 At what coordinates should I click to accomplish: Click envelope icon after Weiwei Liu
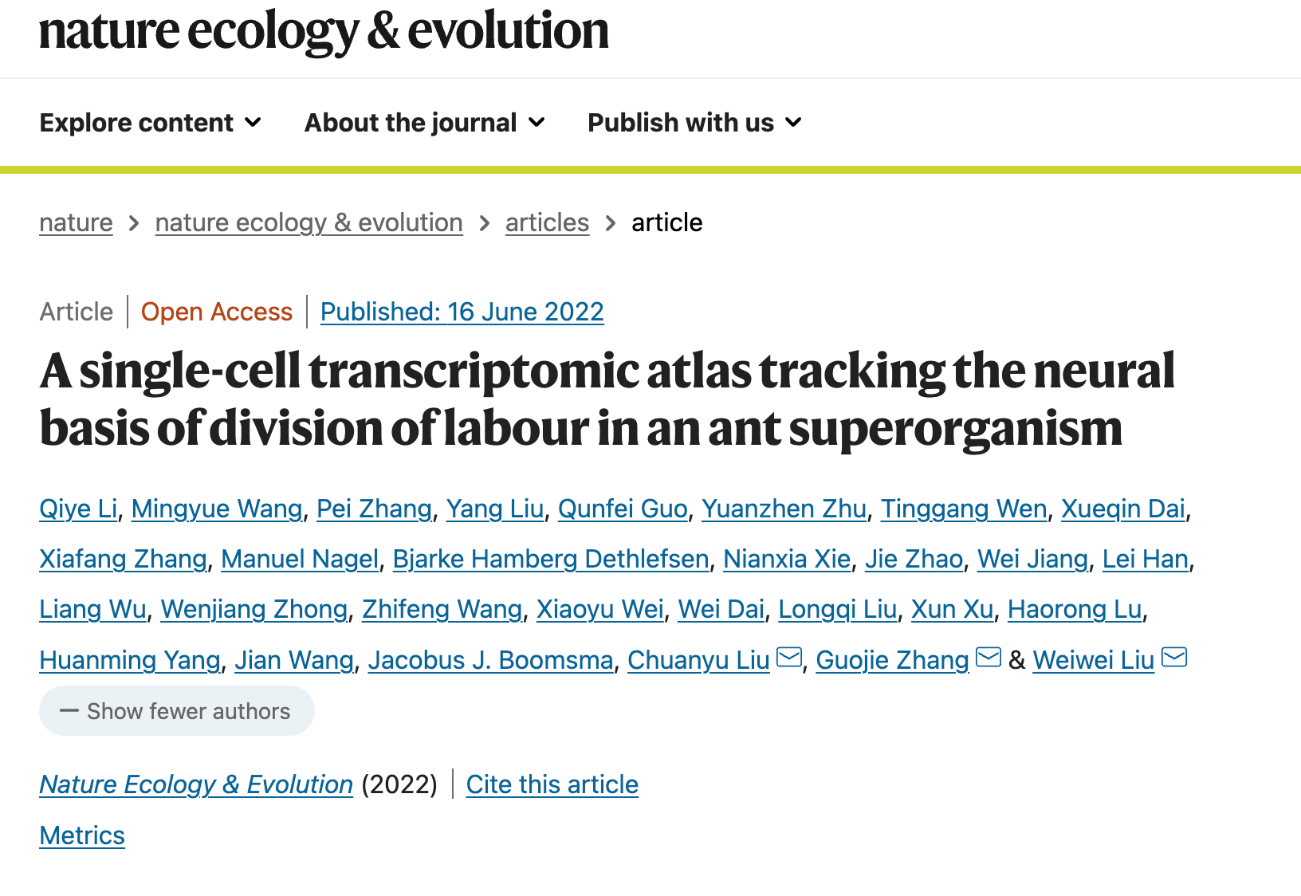[x=1174, y=658]
